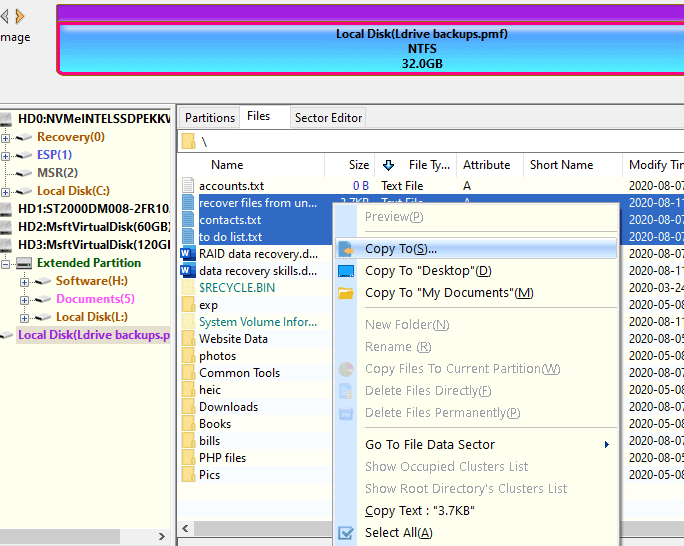
Task: Expand the Recovery(0) partition node
Action: pos(6,137)
